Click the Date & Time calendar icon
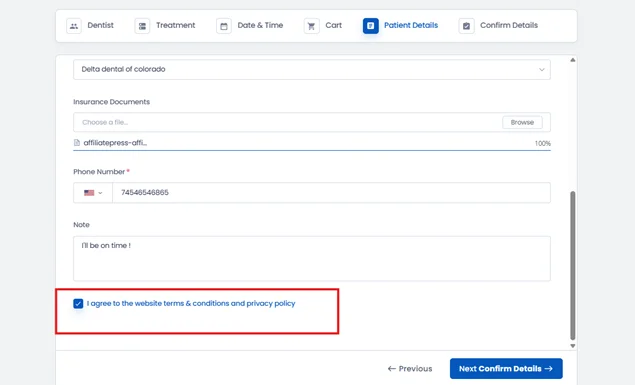The width and height of the screenshot is (635, 385). pos(224,26)
